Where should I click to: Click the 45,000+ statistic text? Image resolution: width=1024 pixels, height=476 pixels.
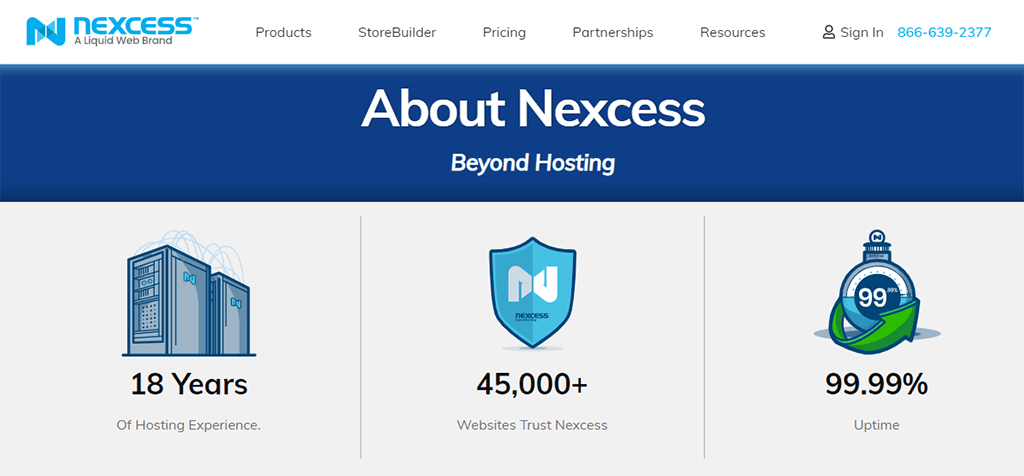(x=532, y=384)
